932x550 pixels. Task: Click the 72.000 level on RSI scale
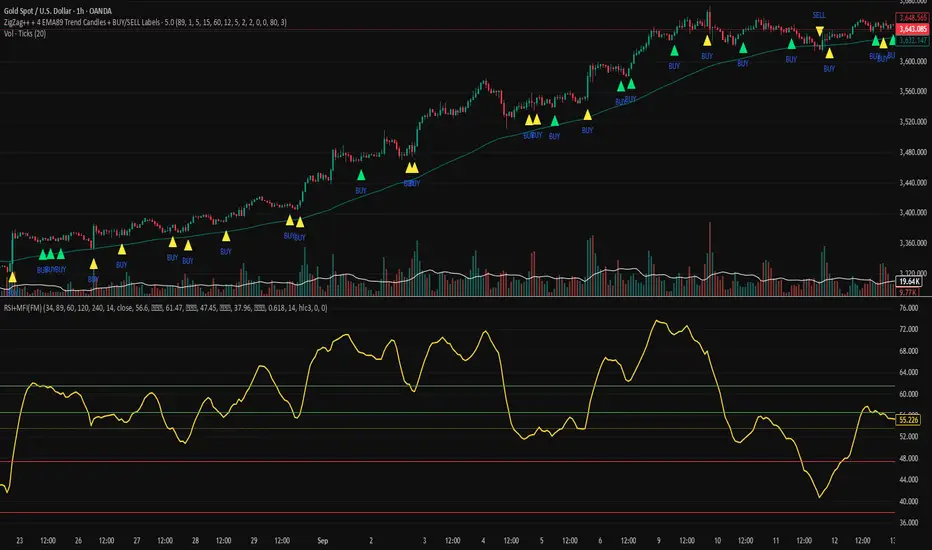pos(909,329)
